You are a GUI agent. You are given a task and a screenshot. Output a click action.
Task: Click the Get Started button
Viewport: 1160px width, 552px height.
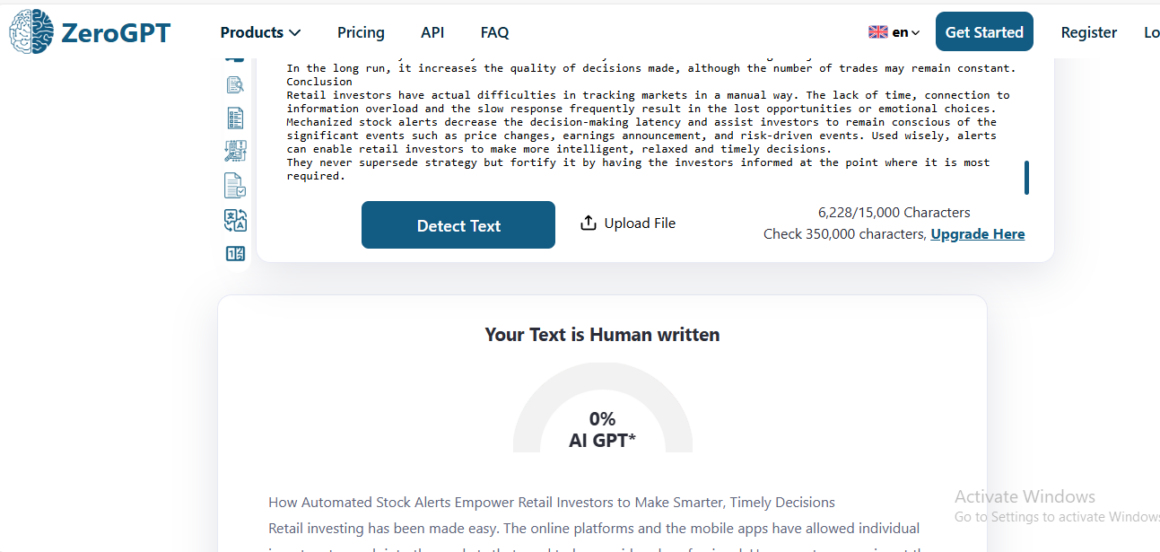point(984,32)
